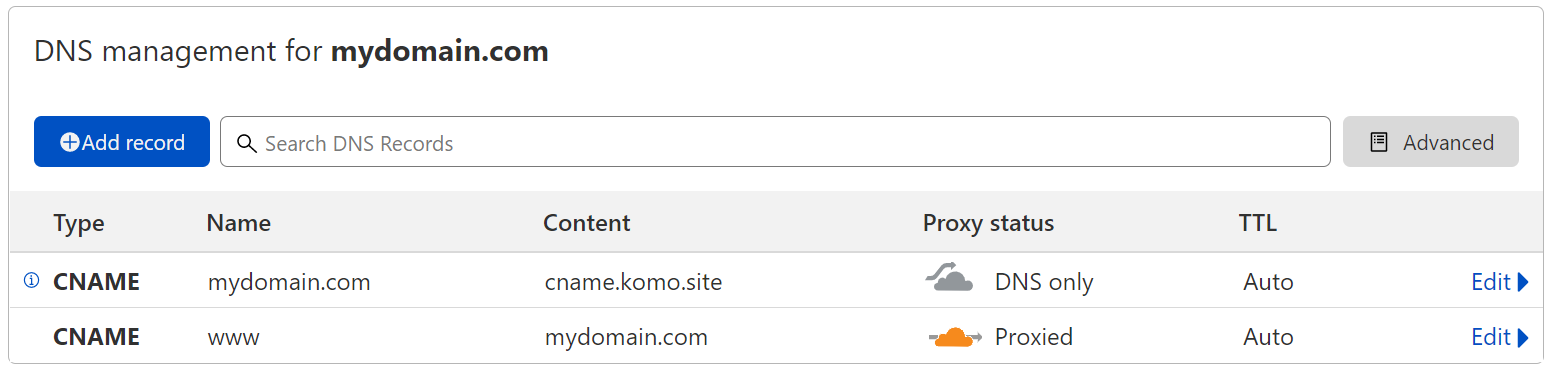Click the arrow next to first Edit
1554x372 pixels.
(1523, 282)
